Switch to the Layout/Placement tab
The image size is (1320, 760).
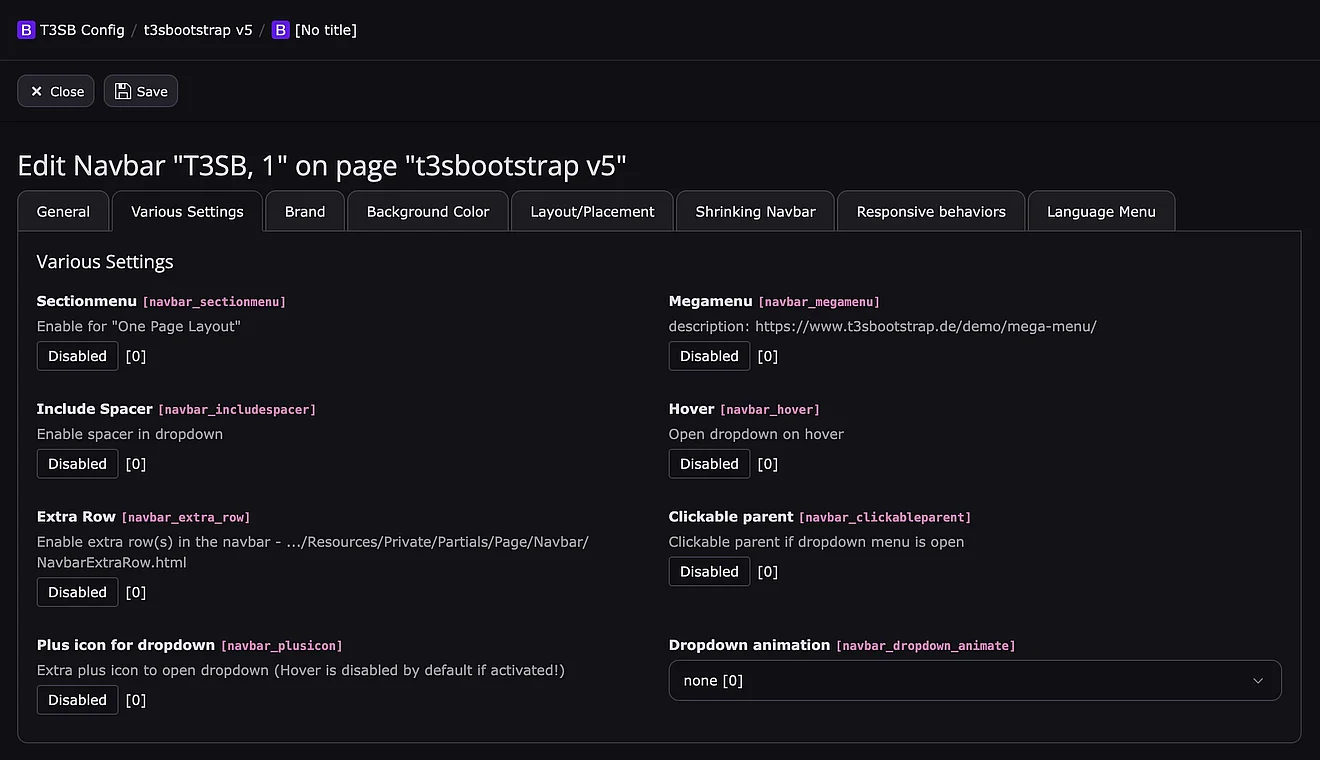592,212
